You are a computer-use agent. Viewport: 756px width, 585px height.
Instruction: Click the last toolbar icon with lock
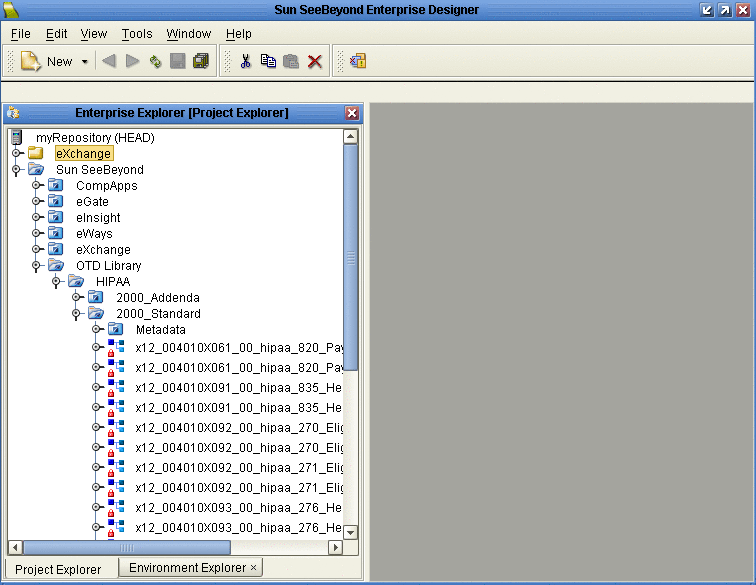tap(358, 61)
